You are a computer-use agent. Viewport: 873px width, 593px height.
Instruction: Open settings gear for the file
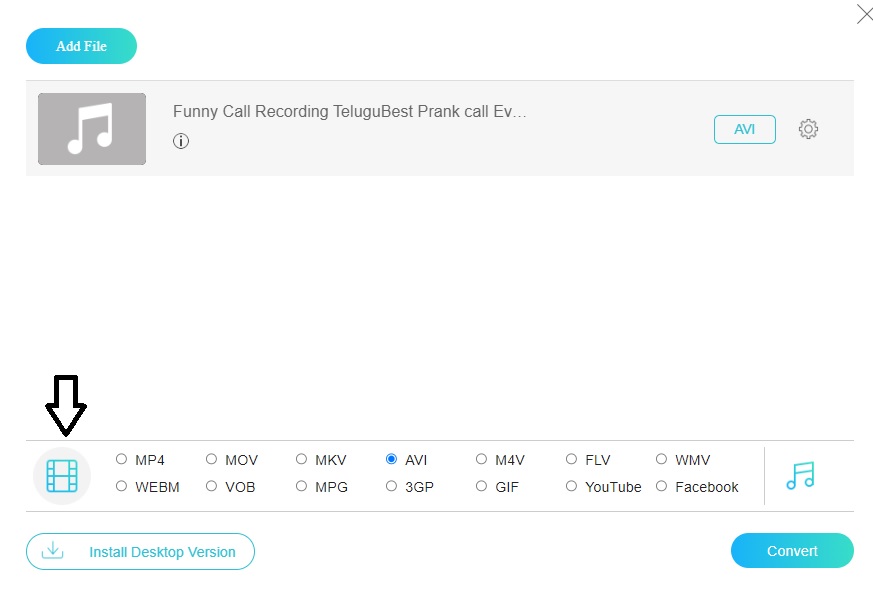click(x=808, y=129)
